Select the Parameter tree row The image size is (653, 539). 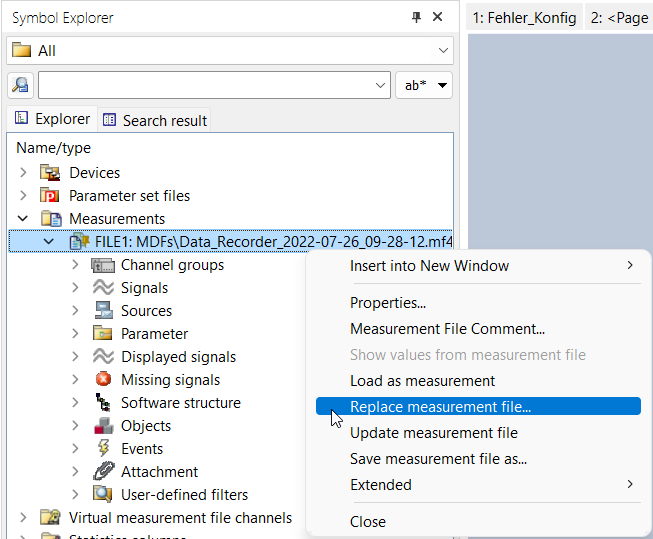[x=154, y=334]
